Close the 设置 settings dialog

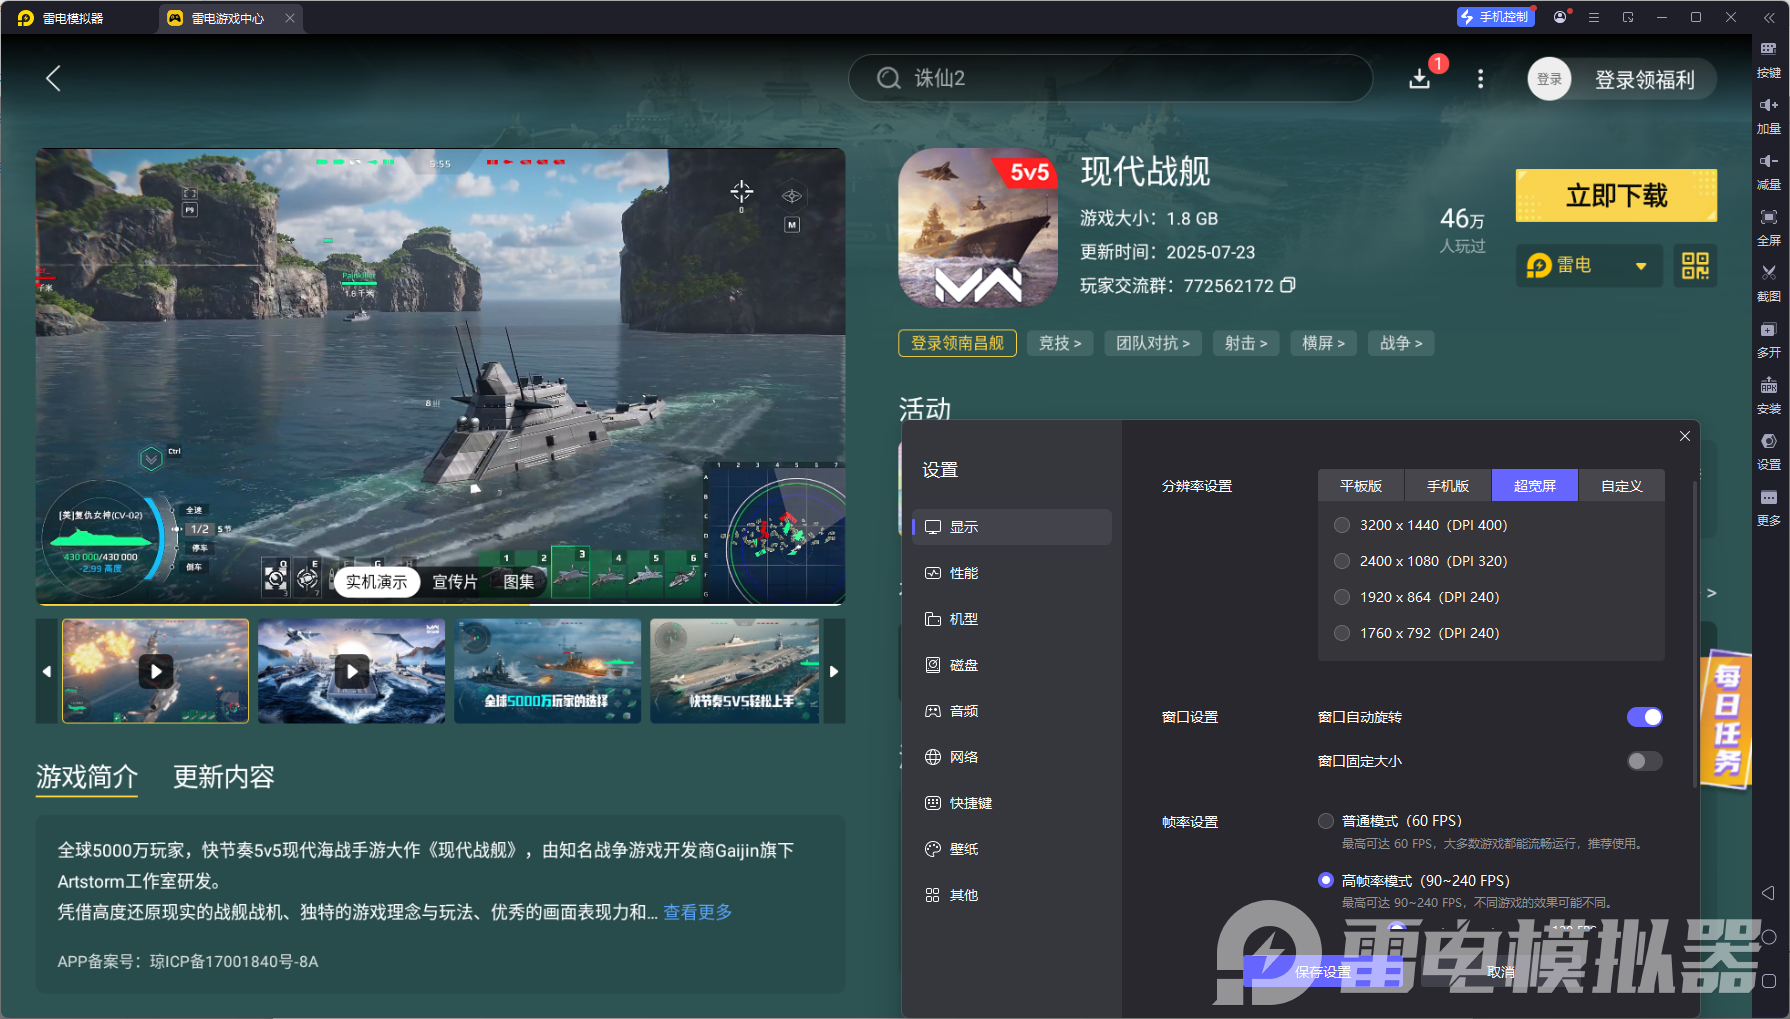(x=1685, y=436)
